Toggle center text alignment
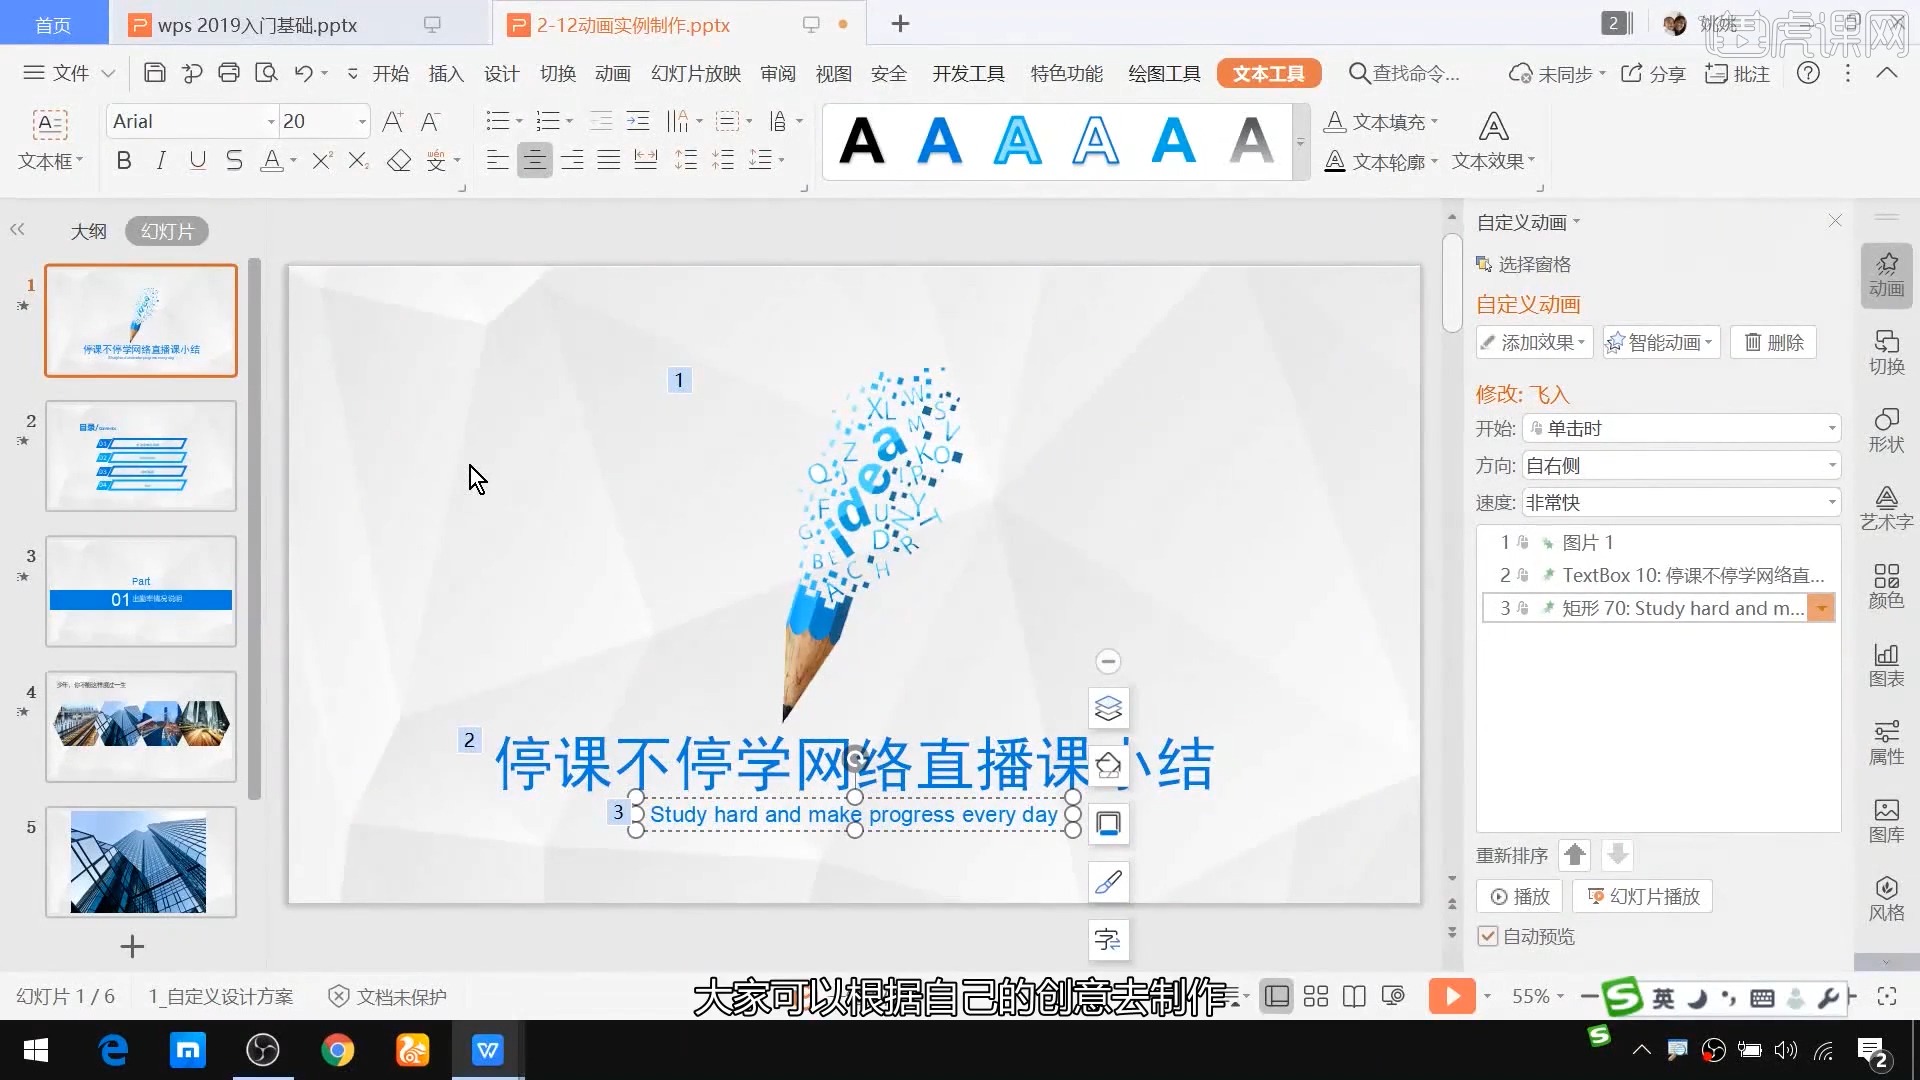Viewport: 1920px width, 1080px height. [535, 160]
